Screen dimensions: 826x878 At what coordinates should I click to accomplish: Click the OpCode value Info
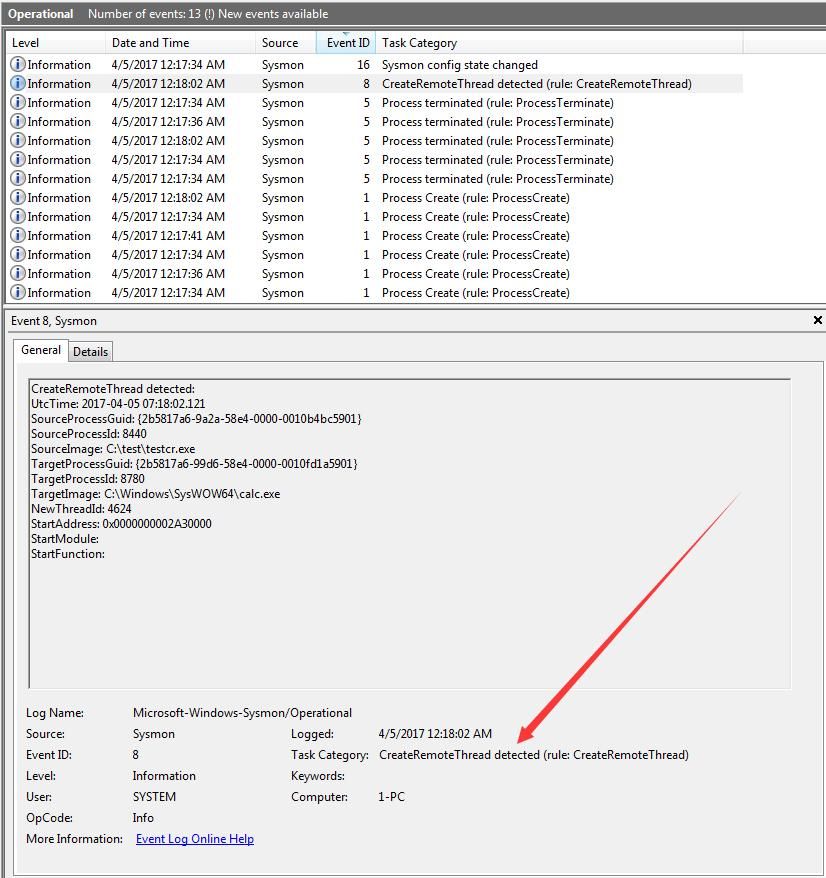143,818
